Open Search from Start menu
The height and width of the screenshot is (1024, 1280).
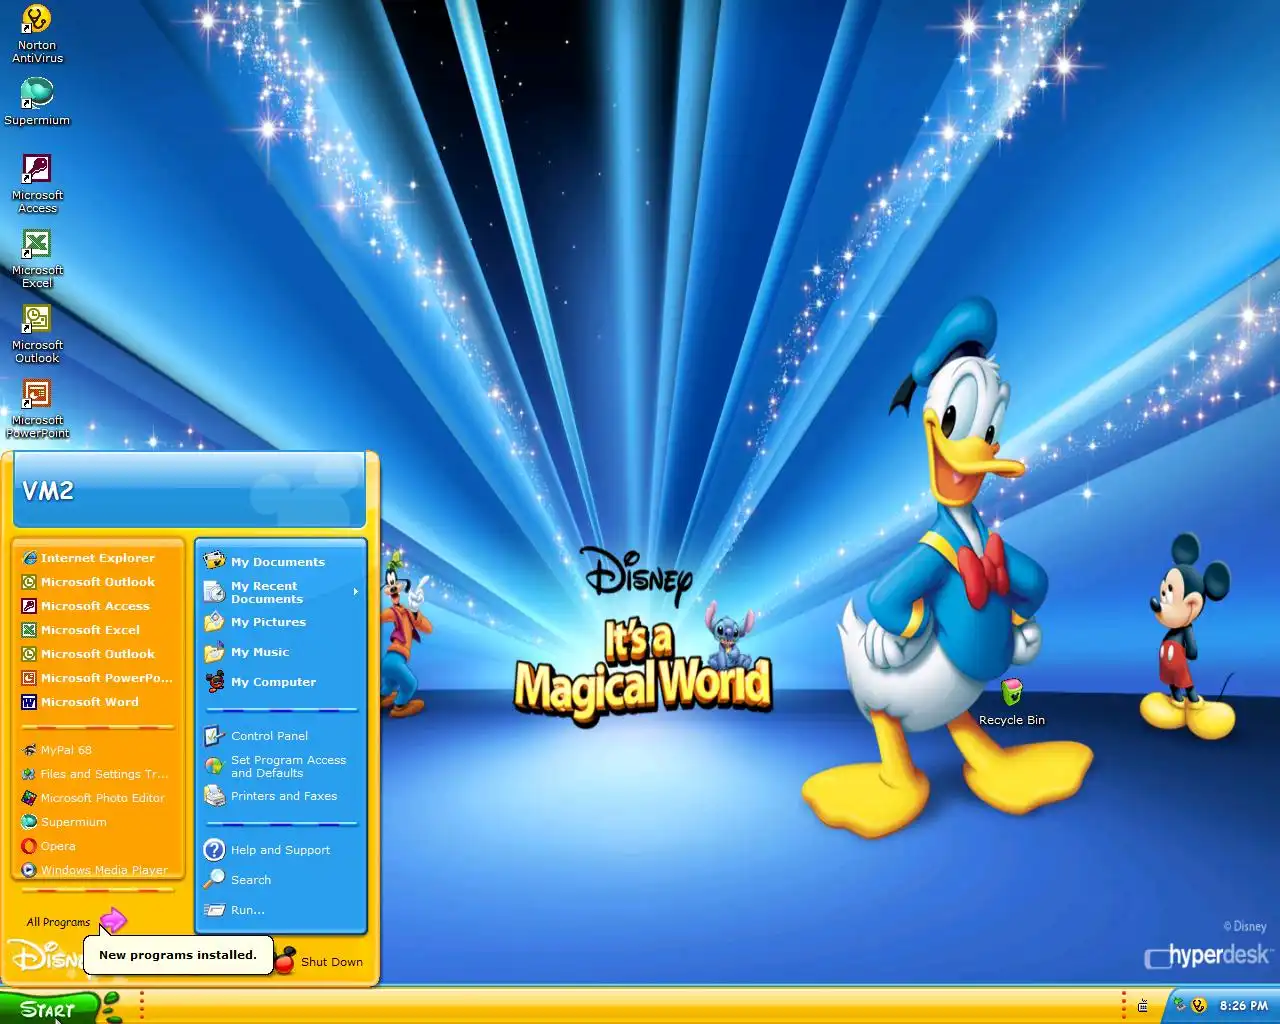[282, 880]
